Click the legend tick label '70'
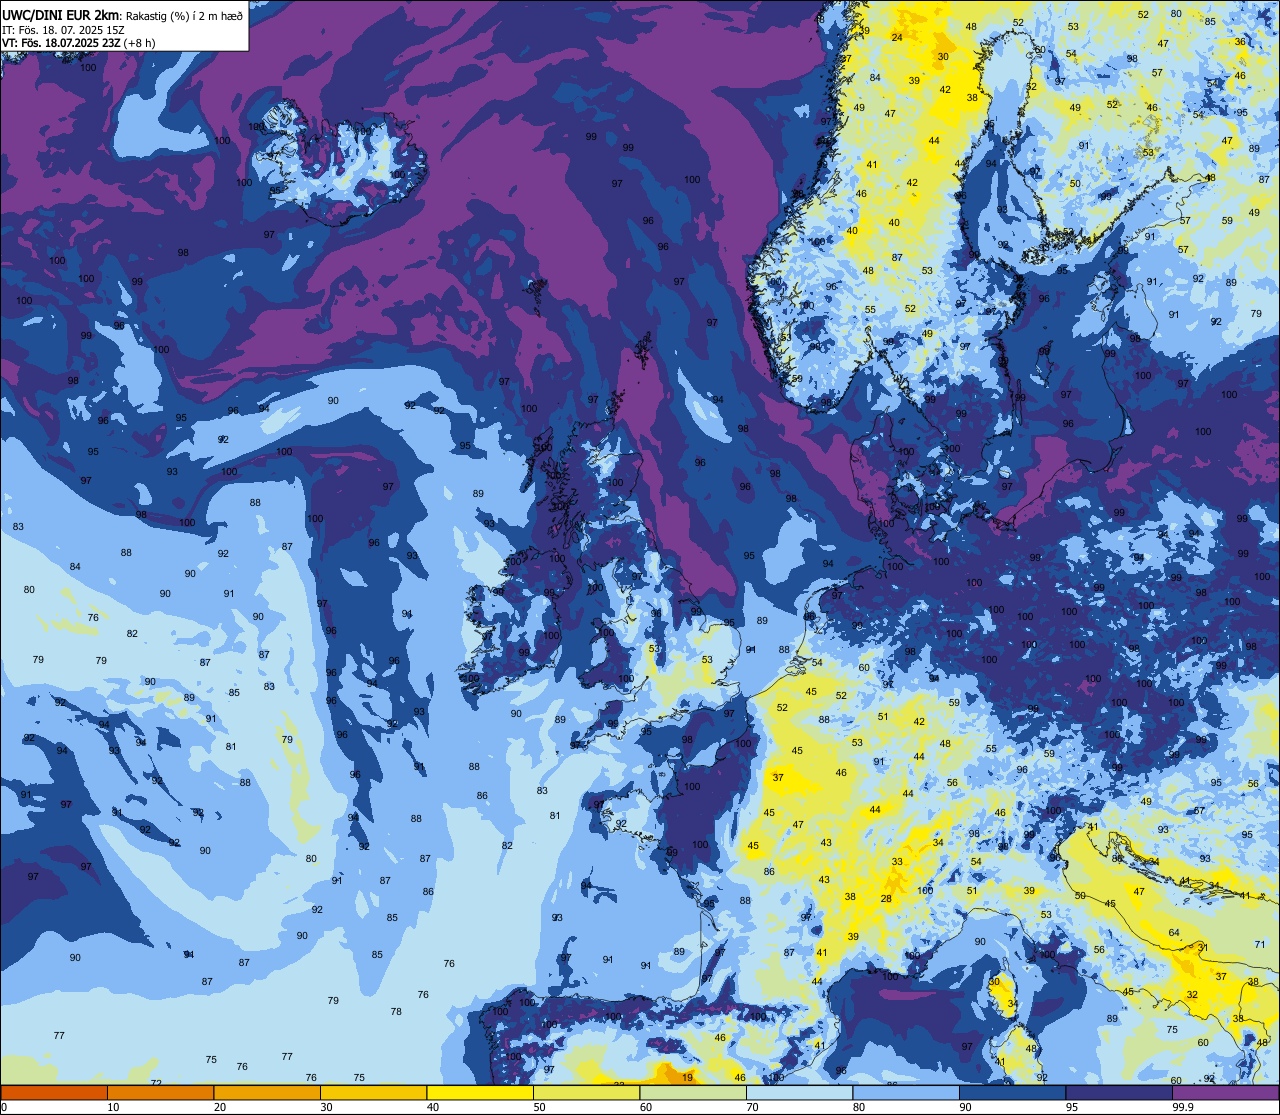 pos(752,1107)
